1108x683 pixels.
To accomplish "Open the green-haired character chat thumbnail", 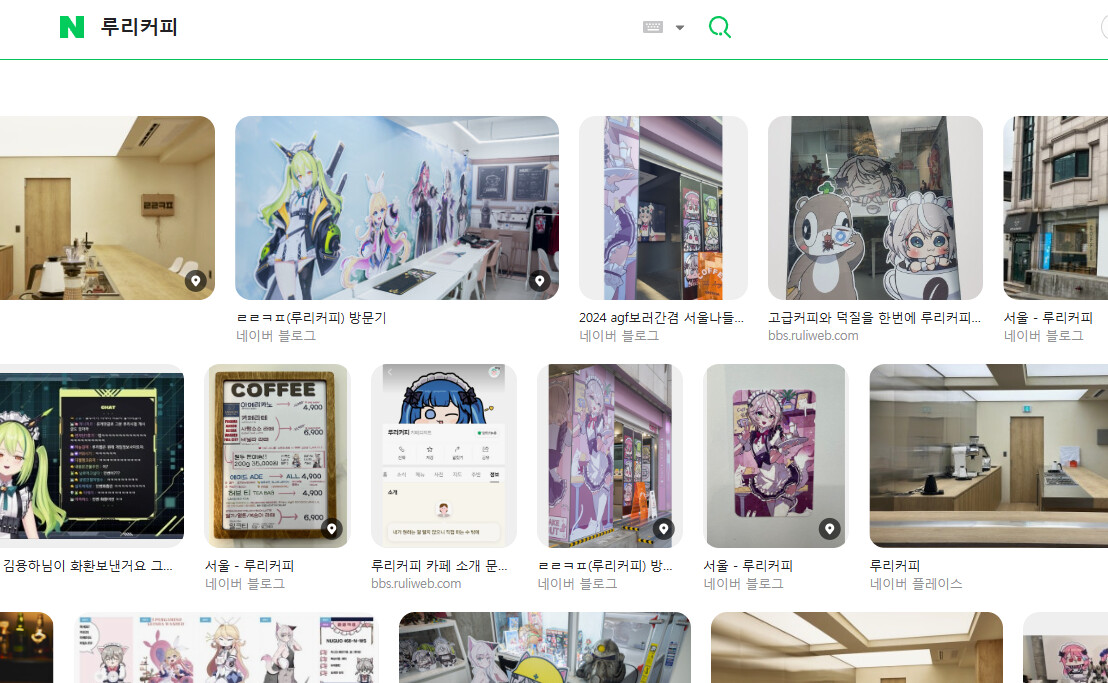I will (x=92, y=456).
